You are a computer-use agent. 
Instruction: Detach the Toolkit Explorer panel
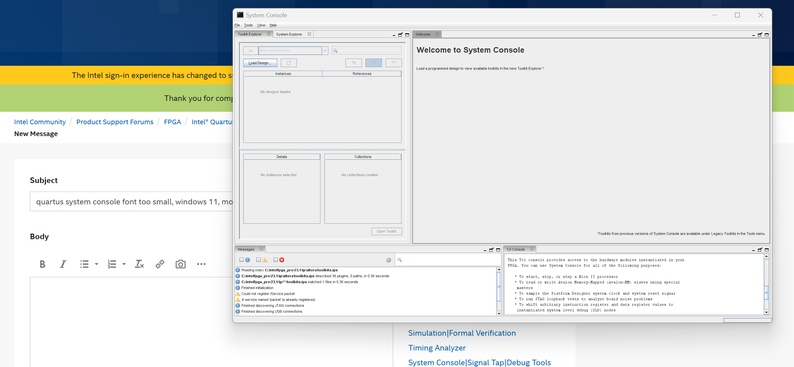tap(400, 35)
